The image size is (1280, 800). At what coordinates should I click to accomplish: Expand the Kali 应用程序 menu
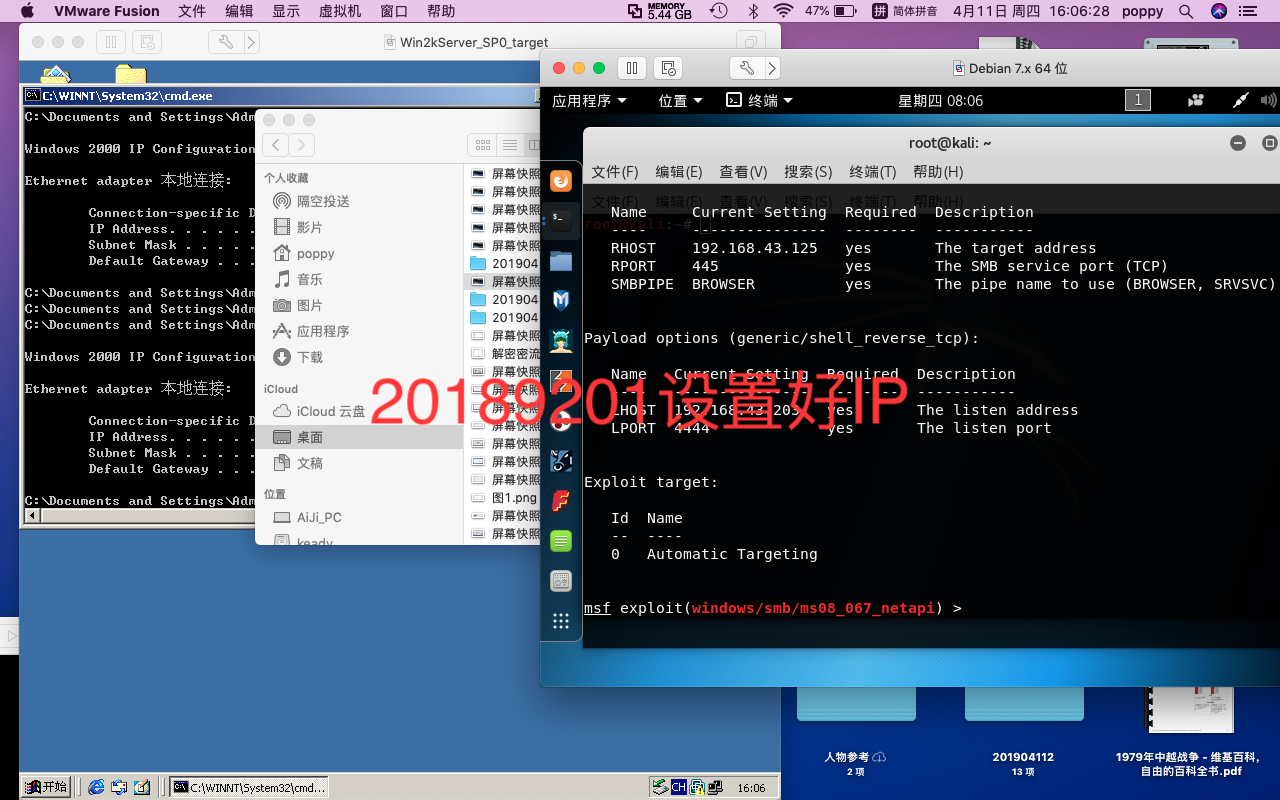point(589,100)
